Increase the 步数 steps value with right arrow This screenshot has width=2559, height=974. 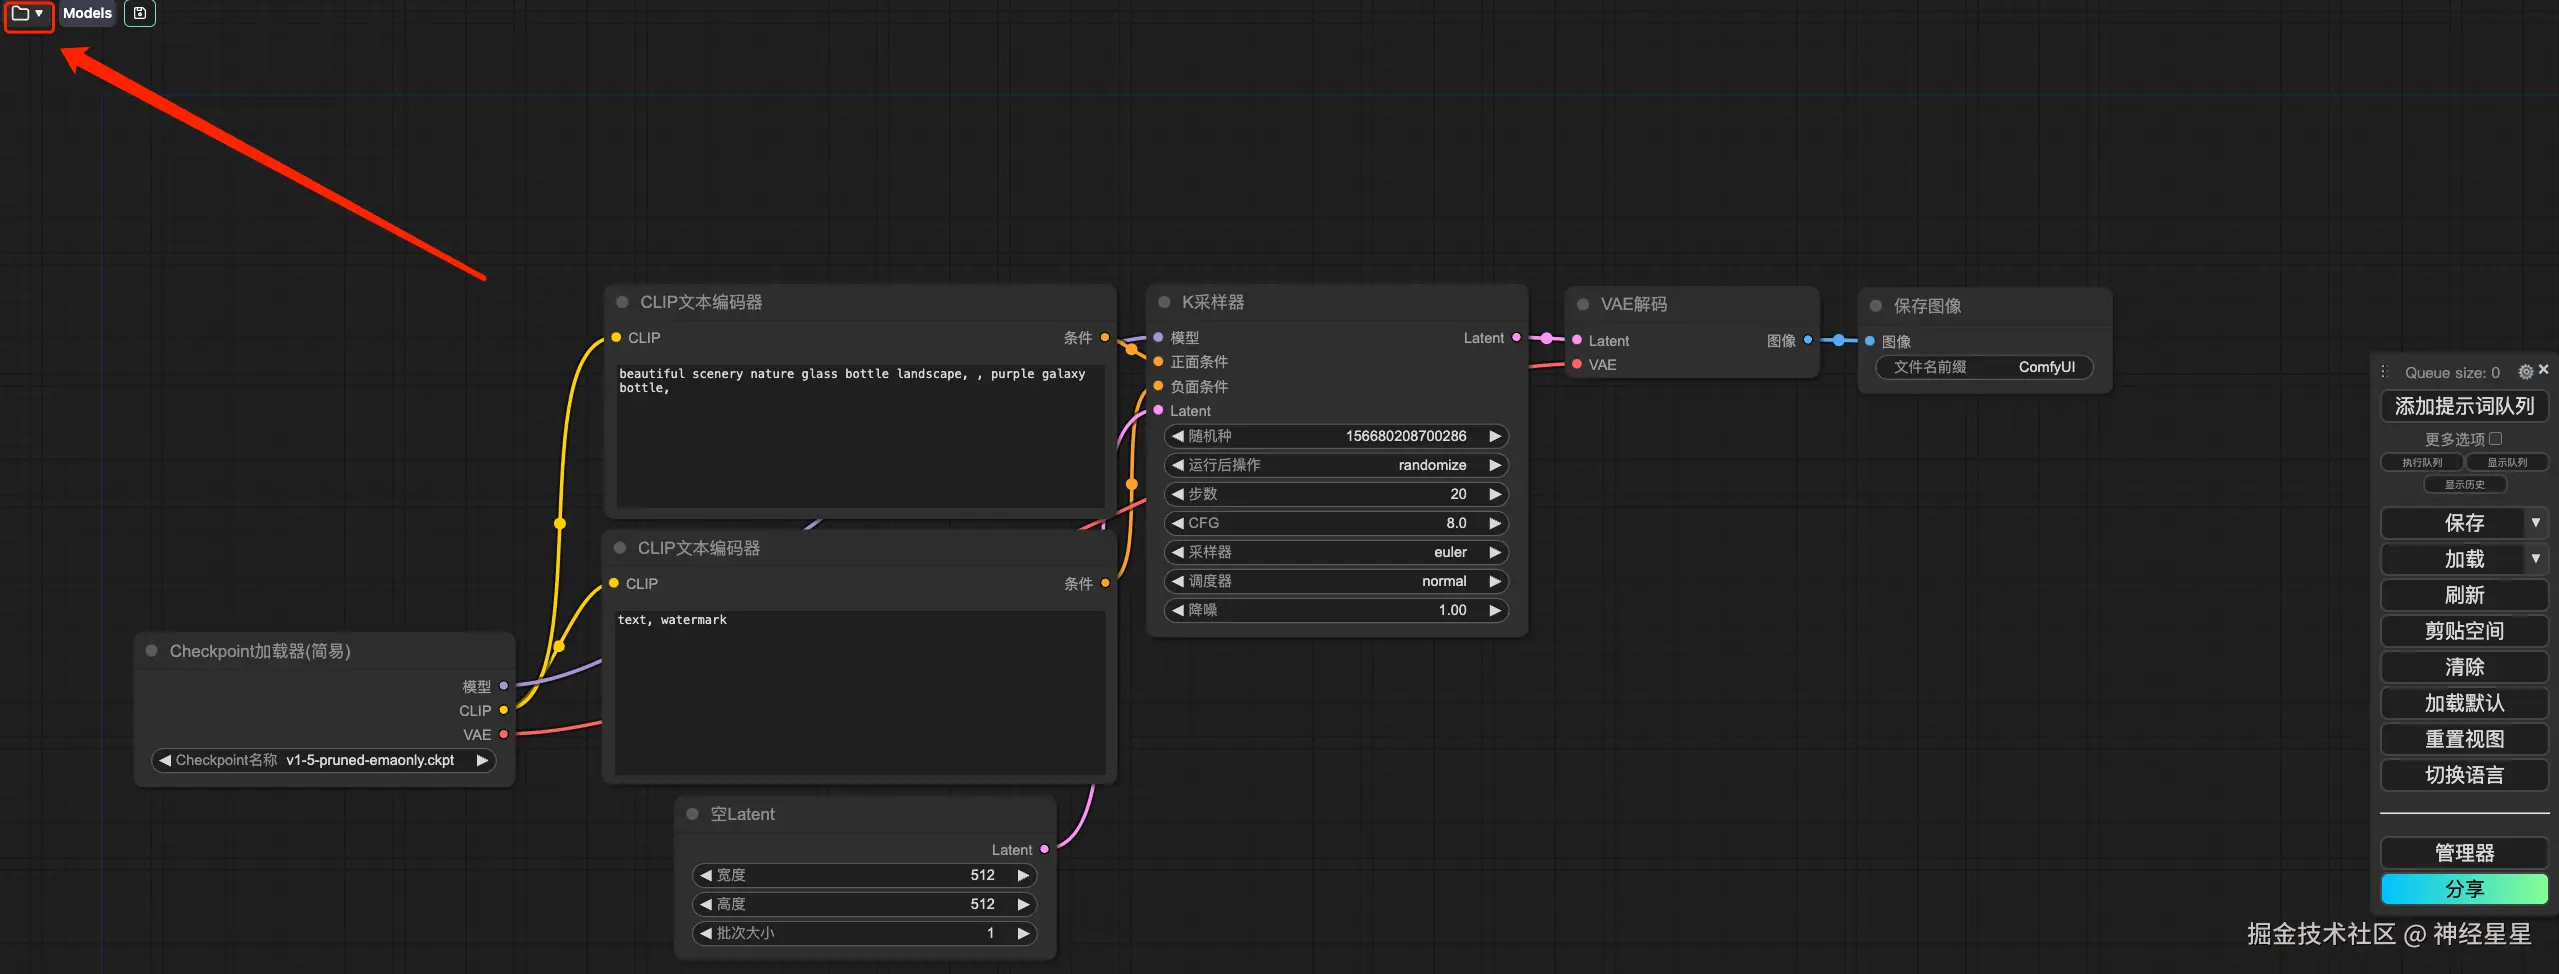coord(1495,494)
